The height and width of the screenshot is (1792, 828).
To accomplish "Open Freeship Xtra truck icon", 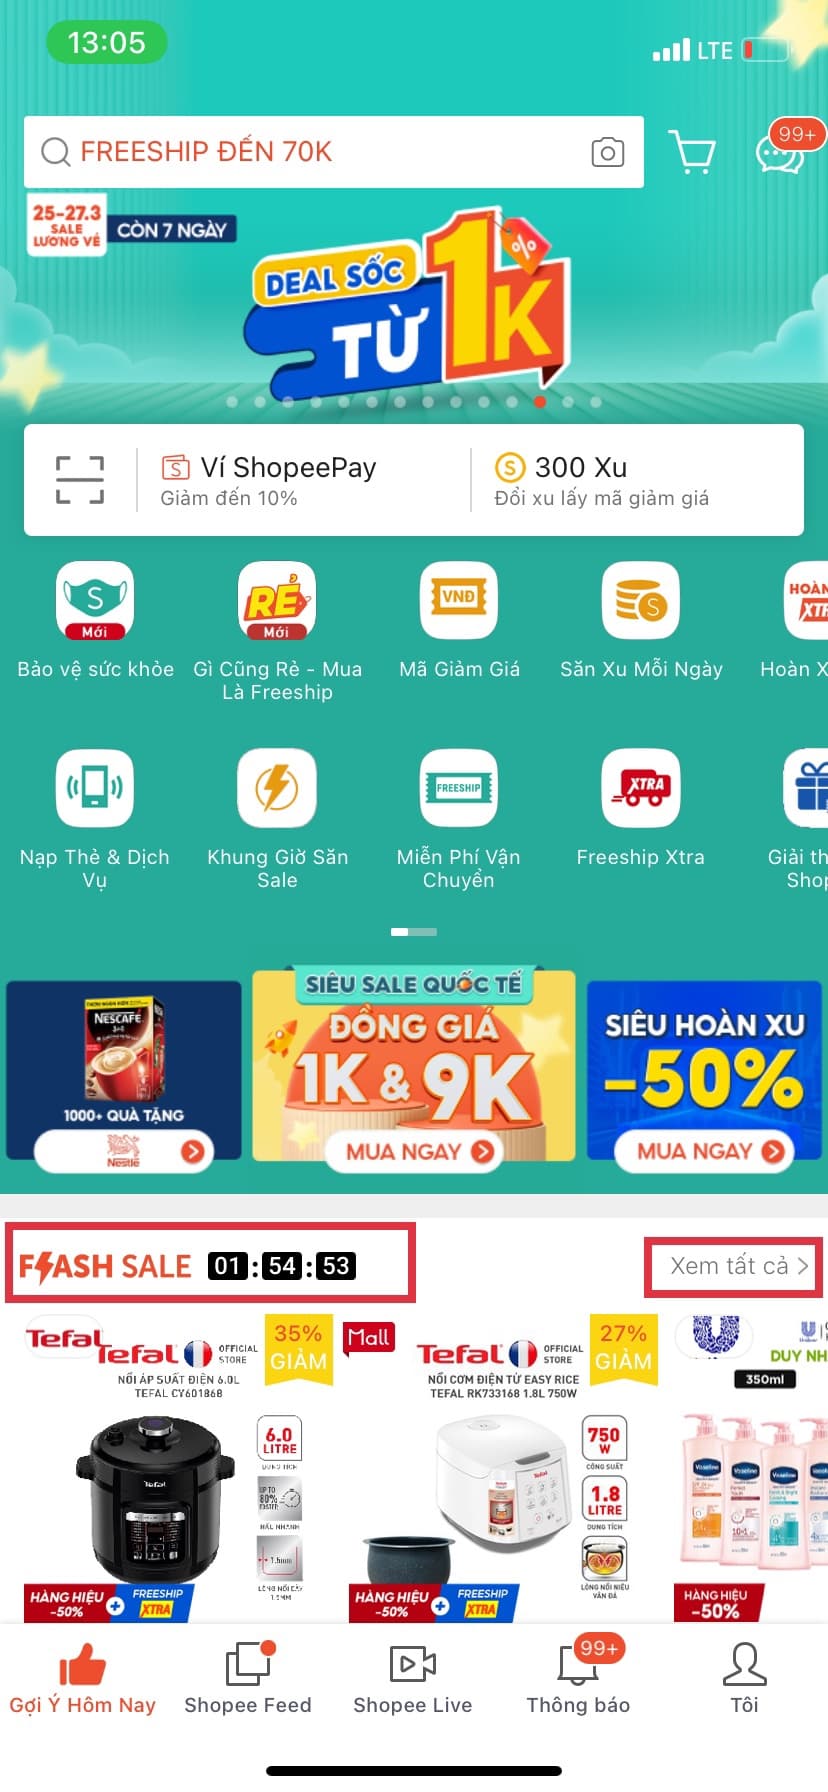I will (641, 788).
